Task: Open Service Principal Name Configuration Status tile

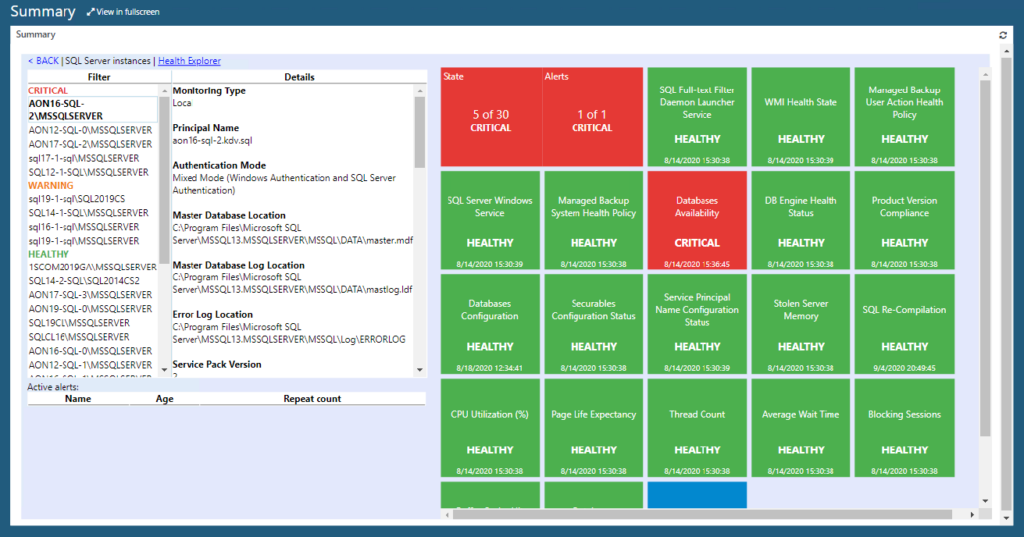Action: pyautogui.click(x=697, y=324)
